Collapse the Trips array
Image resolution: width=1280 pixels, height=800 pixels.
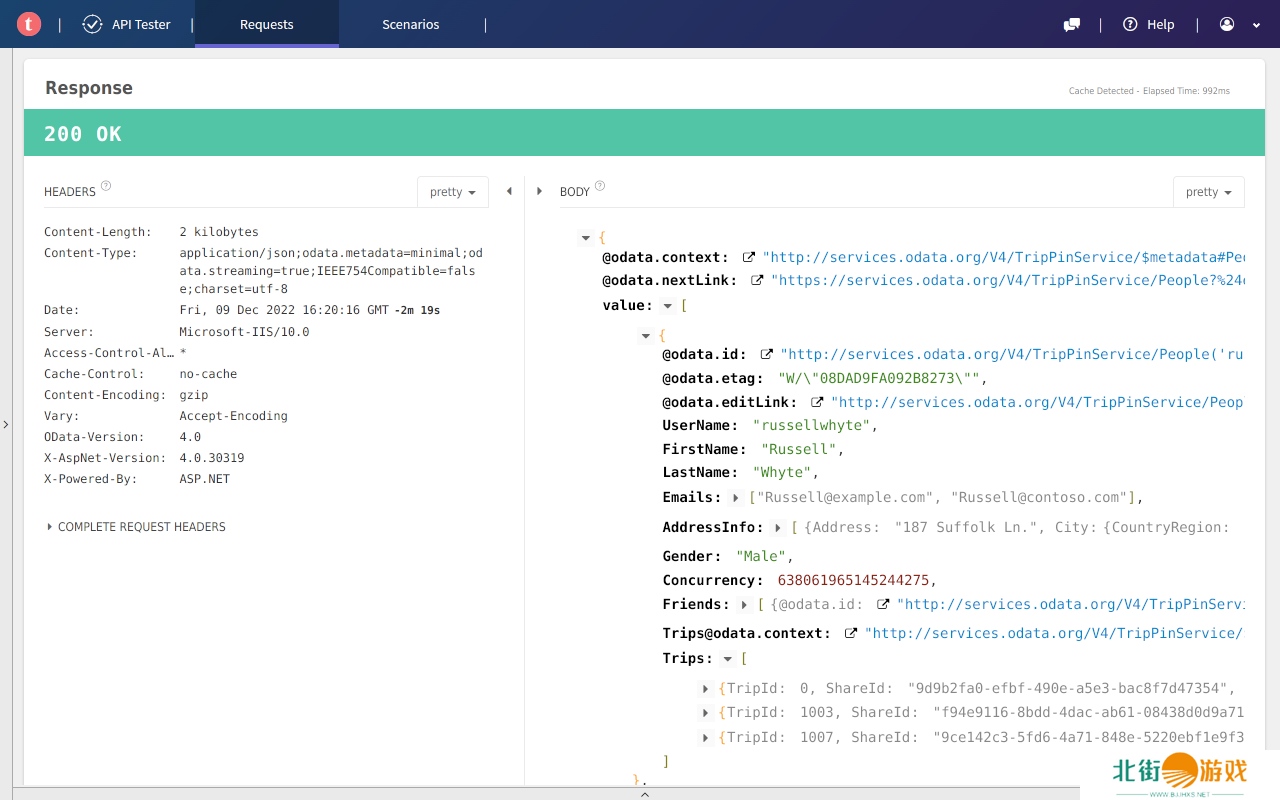tap(728, 659)
